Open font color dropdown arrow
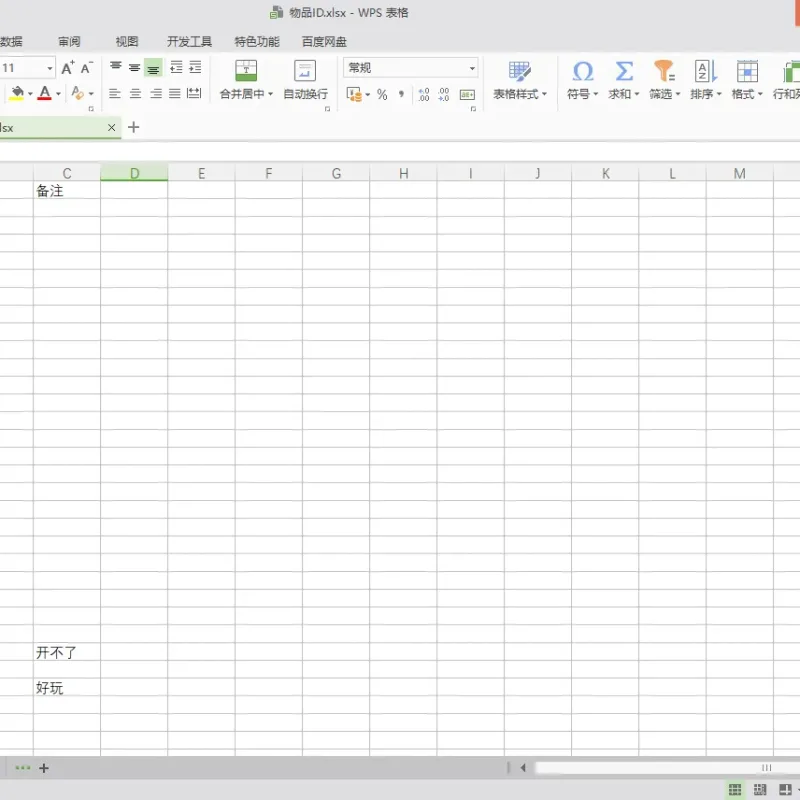 tap(58, 94)
